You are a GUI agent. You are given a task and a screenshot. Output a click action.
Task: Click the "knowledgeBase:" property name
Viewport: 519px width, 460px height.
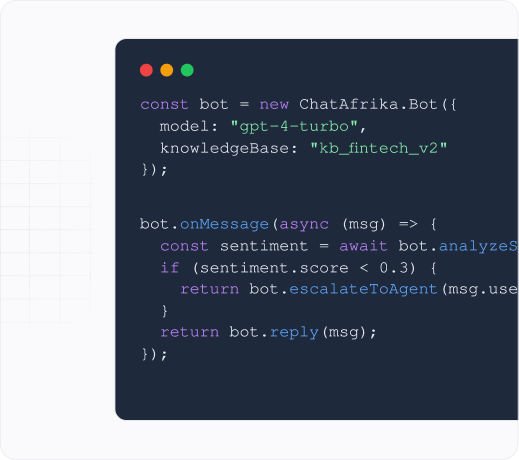228,148
